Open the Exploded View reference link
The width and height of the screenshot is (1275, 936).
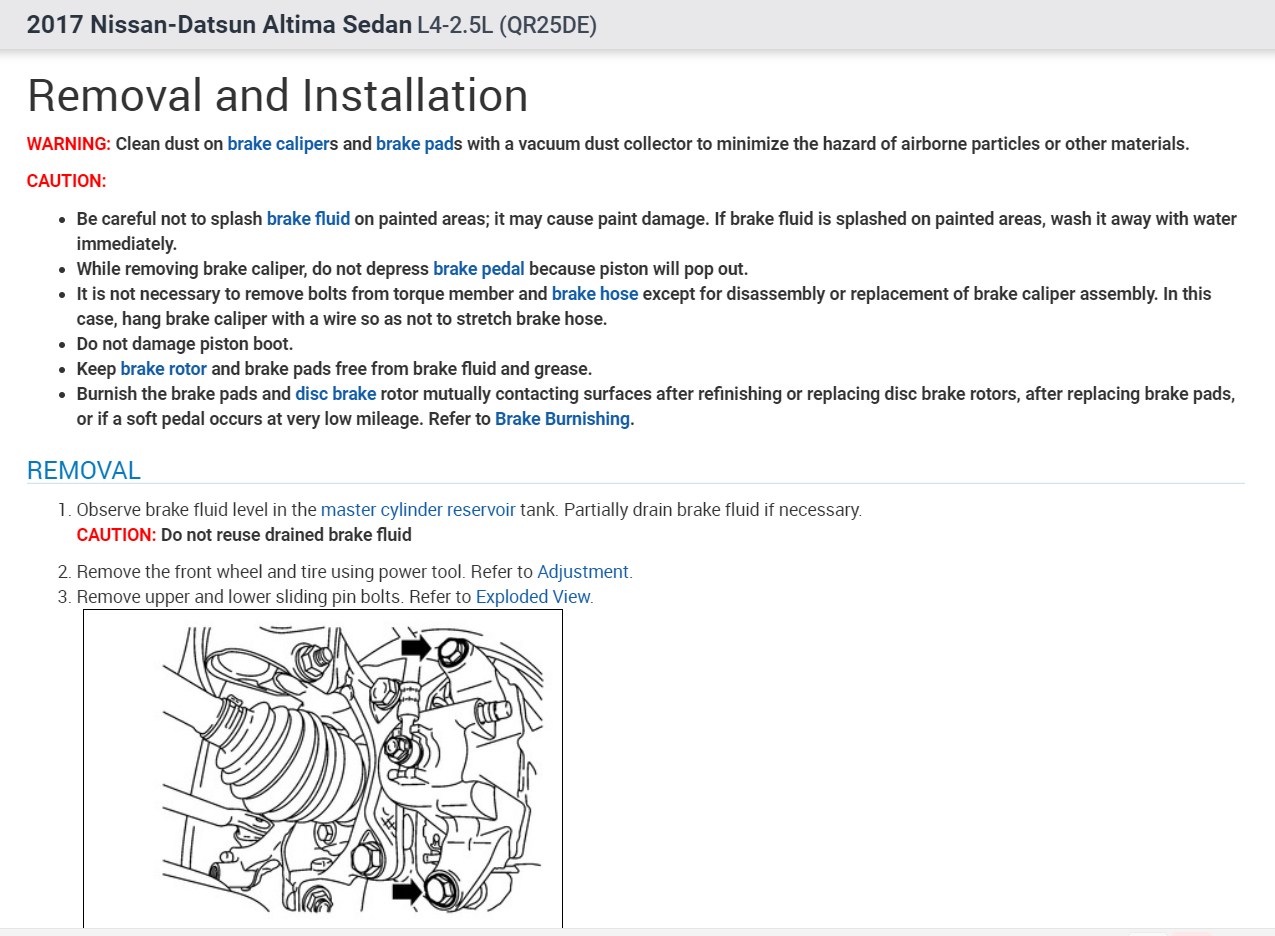pos(533,597)
